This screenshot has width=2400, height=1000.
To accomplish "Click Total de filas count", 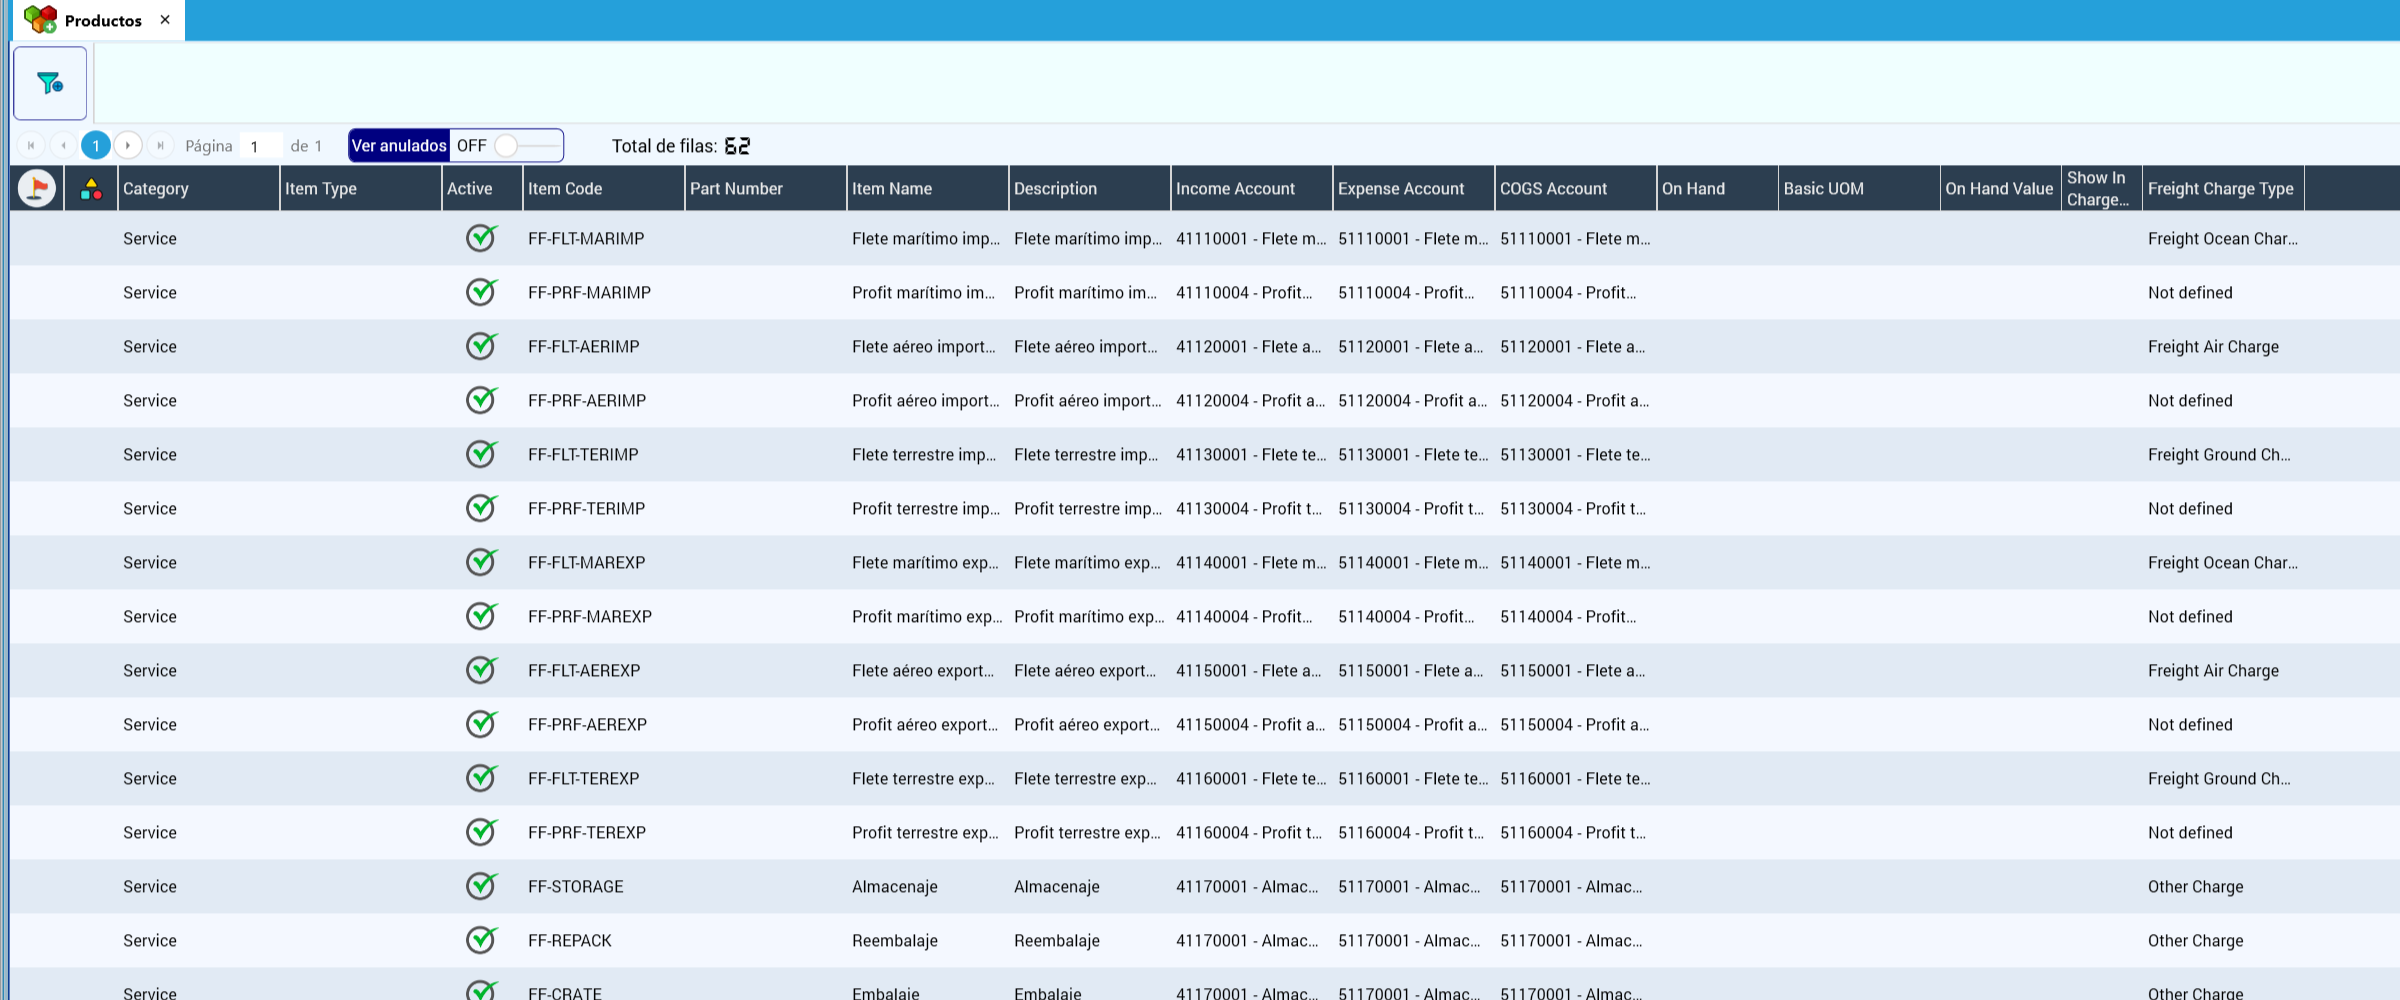I will point(738,146).
